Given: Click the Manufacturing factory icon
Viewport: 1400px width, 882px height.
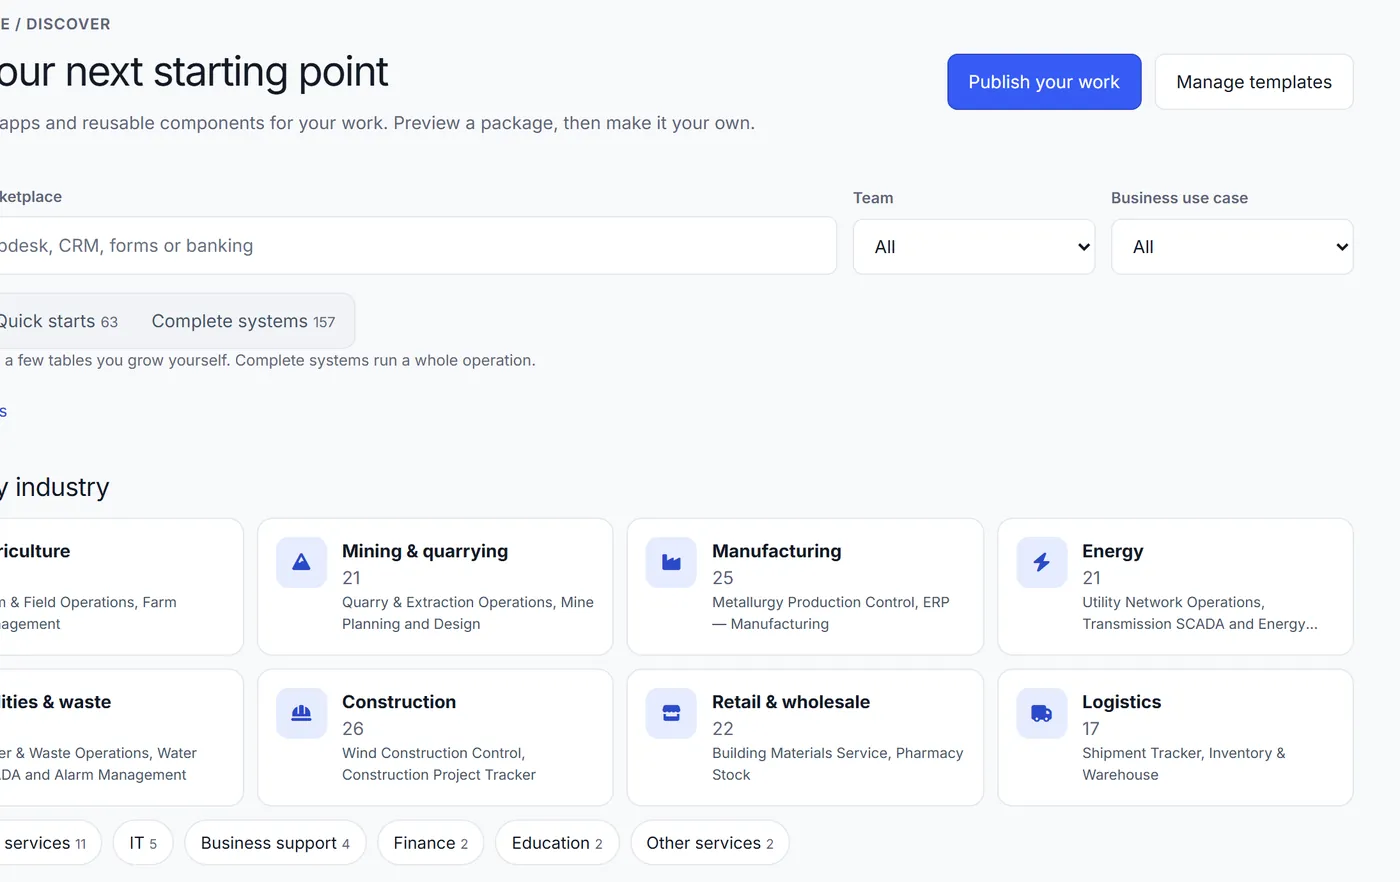Looking at the screenshot, I should [671, 562].
